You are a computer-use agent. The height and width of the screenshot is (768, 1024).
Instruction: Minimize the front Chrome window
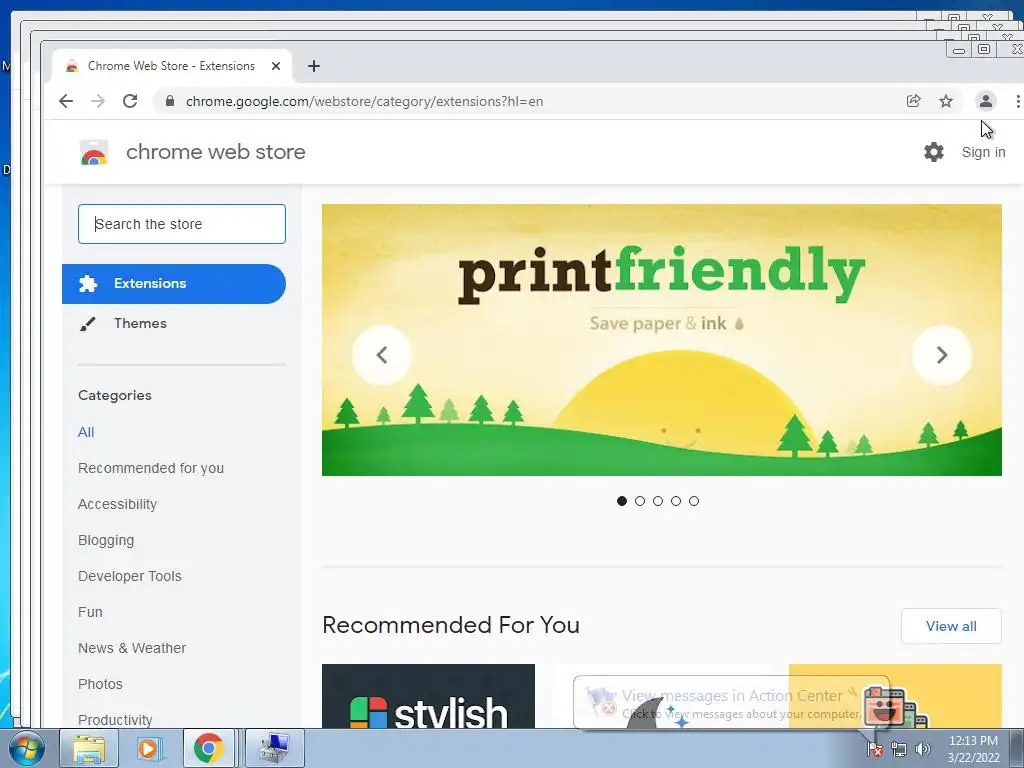click(x=959, y=50)
